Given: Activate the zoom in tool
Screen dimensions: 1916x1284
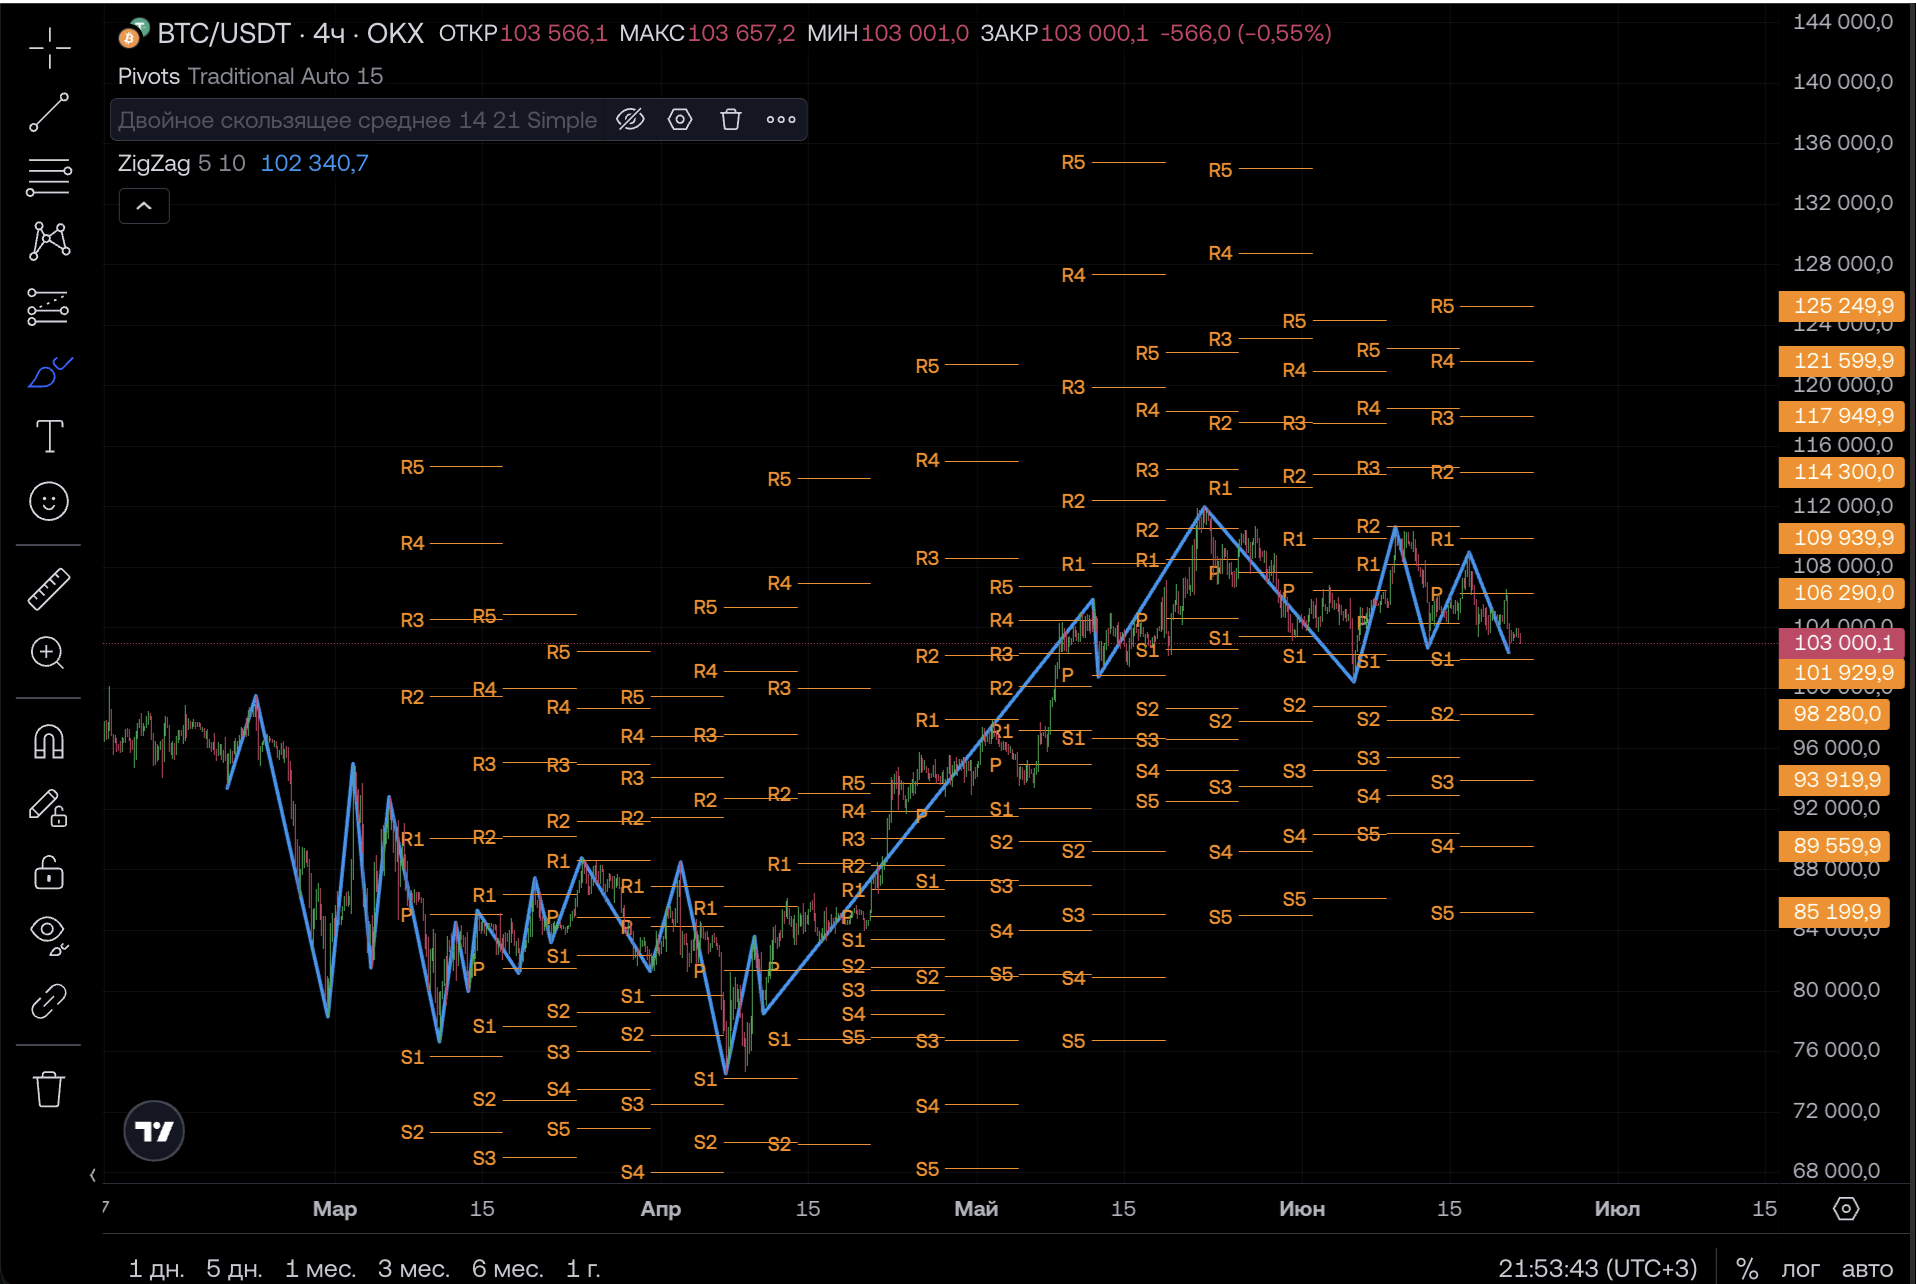Looking at the screenshot, I should point(49,653).
